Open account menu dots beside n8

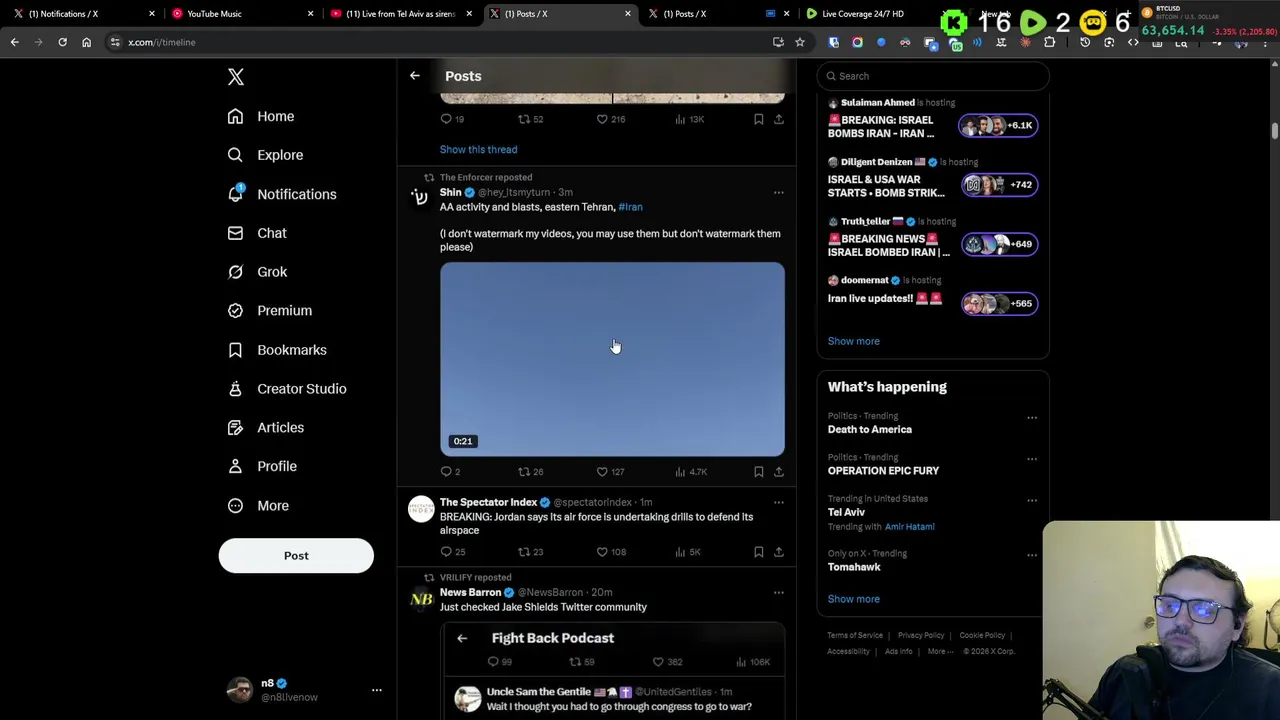pyautogui.click(x=377, y=690)
